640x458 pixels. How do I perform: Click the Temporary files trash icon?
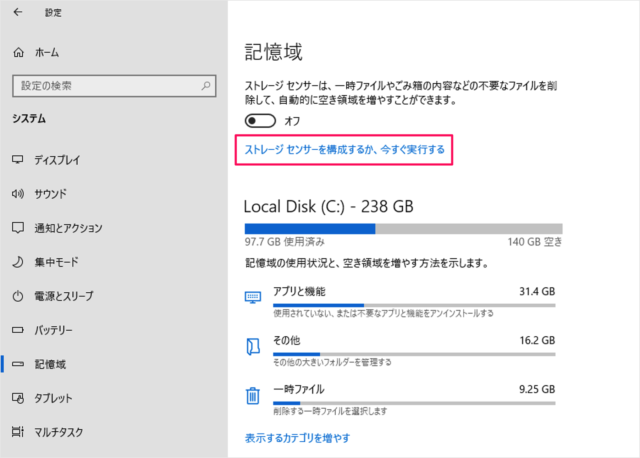[x=253, y=396]
